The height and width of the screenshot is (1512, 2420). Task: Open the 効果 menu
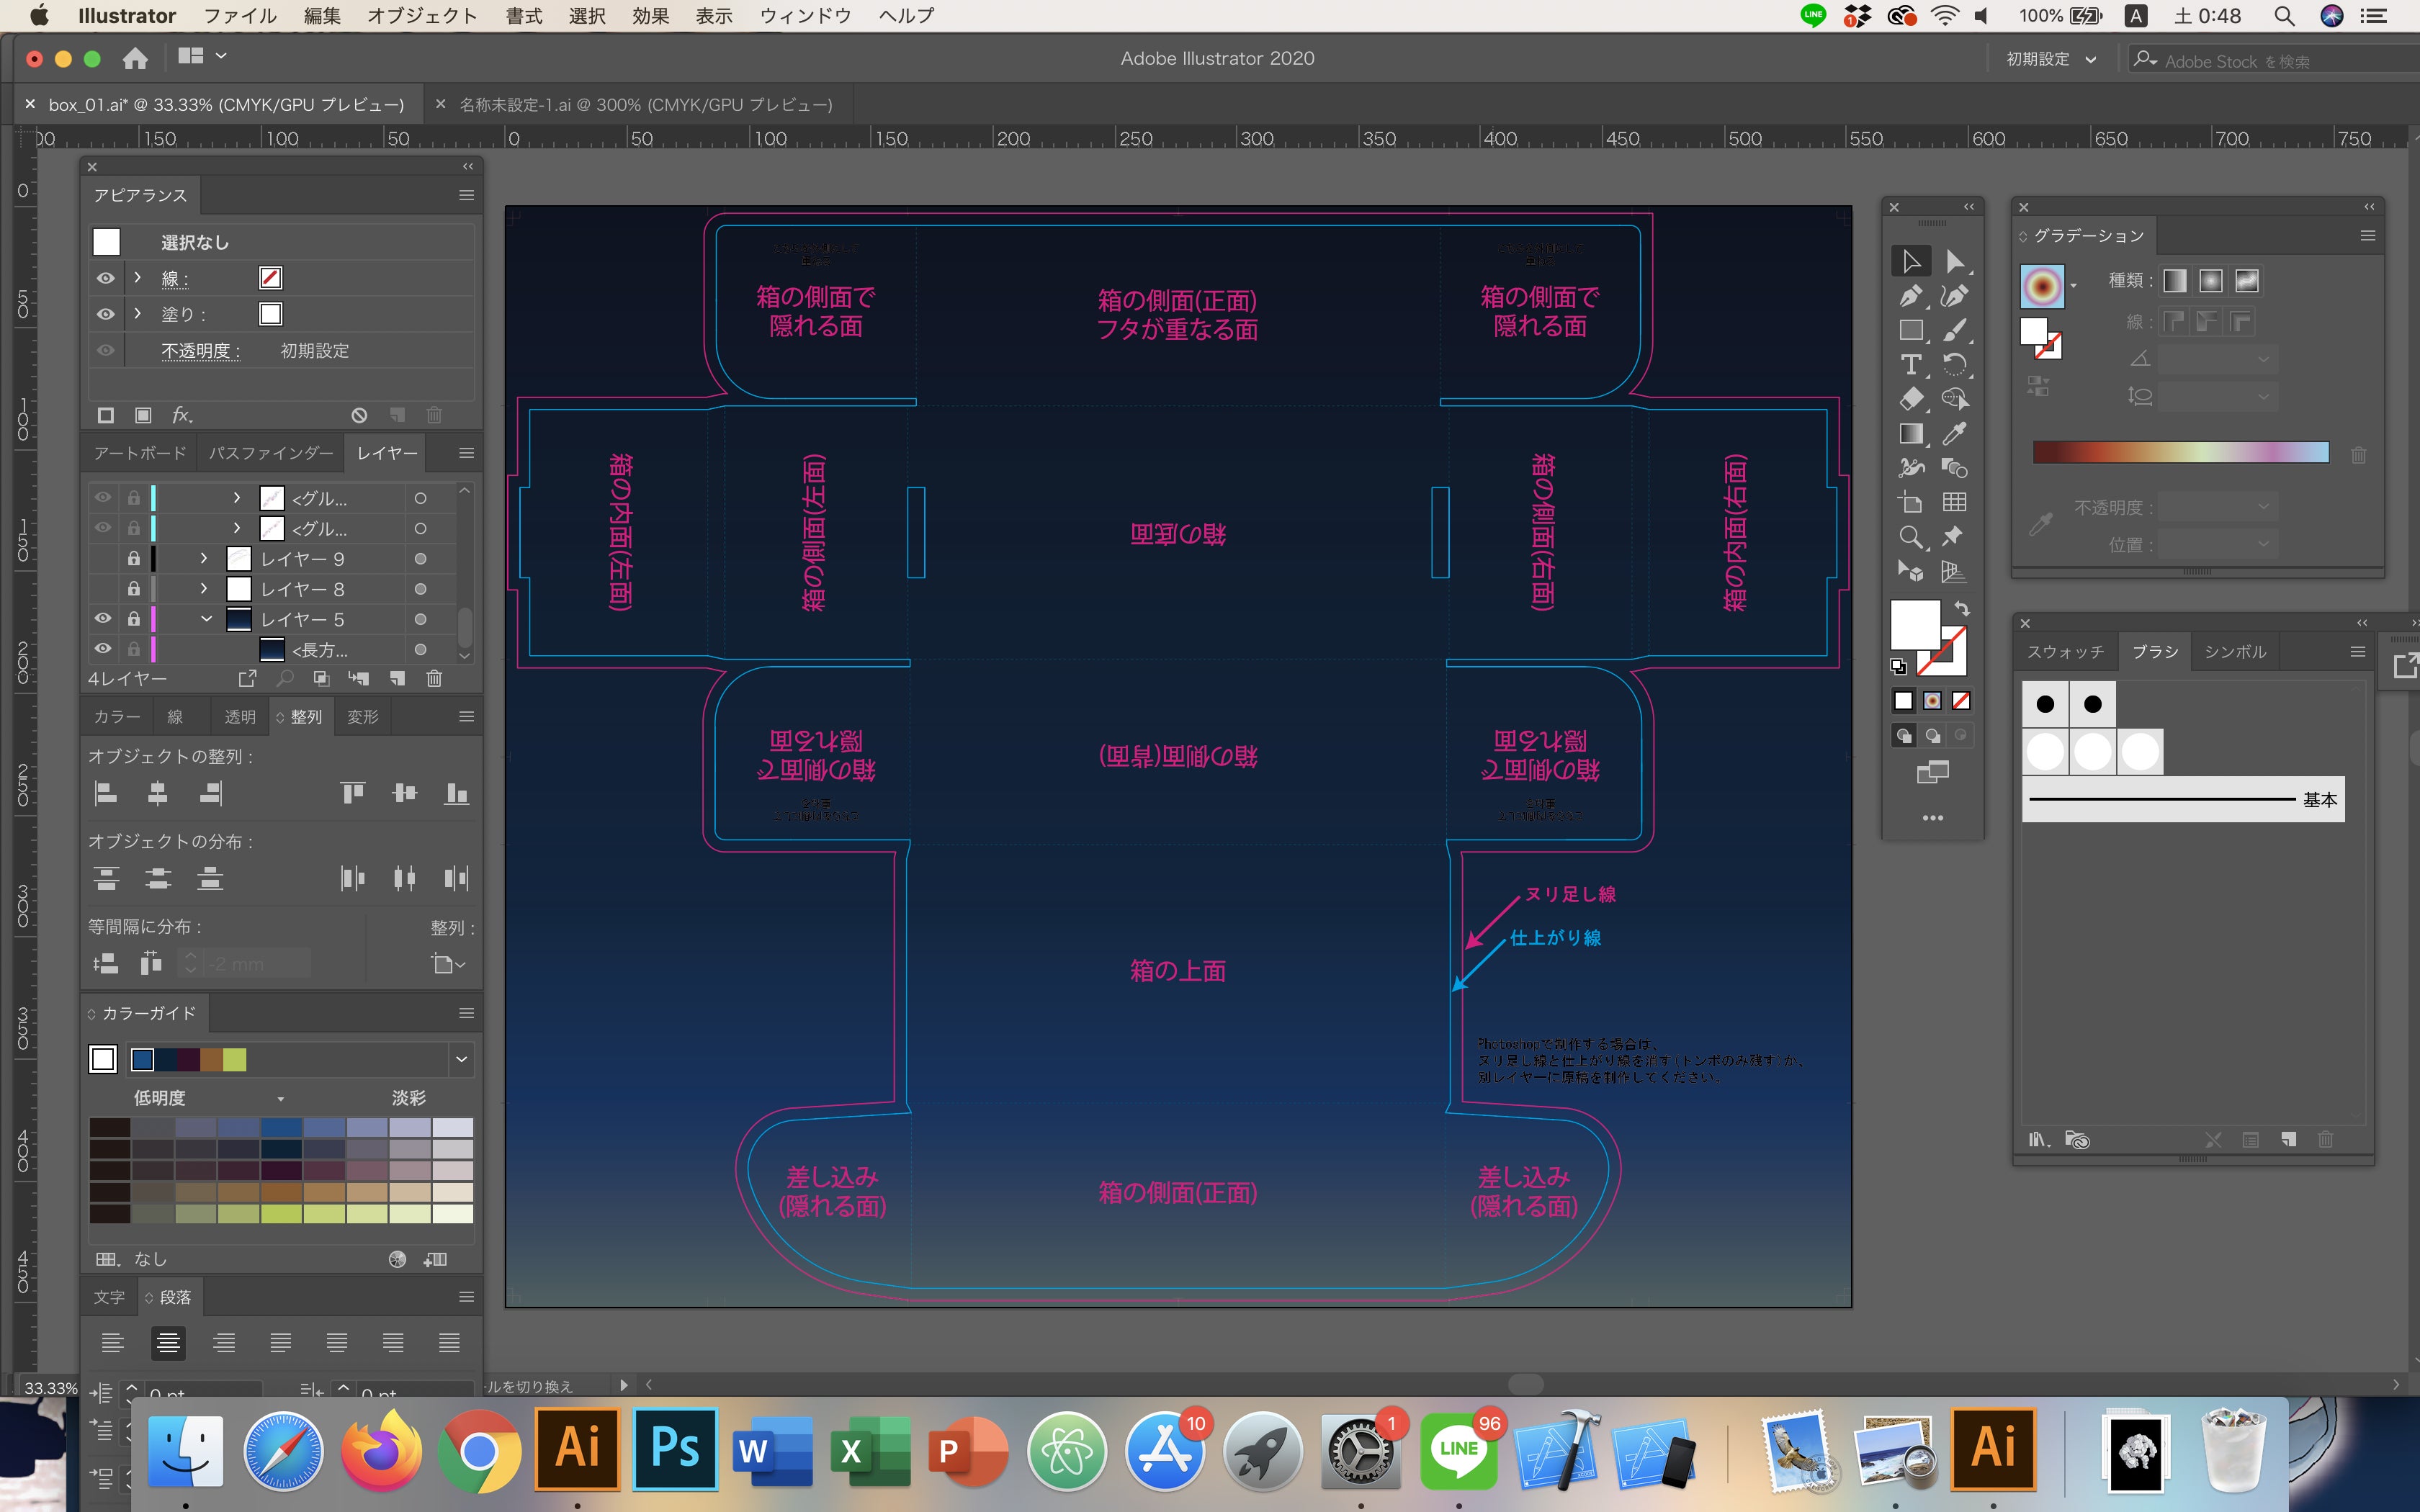point(650,16)
